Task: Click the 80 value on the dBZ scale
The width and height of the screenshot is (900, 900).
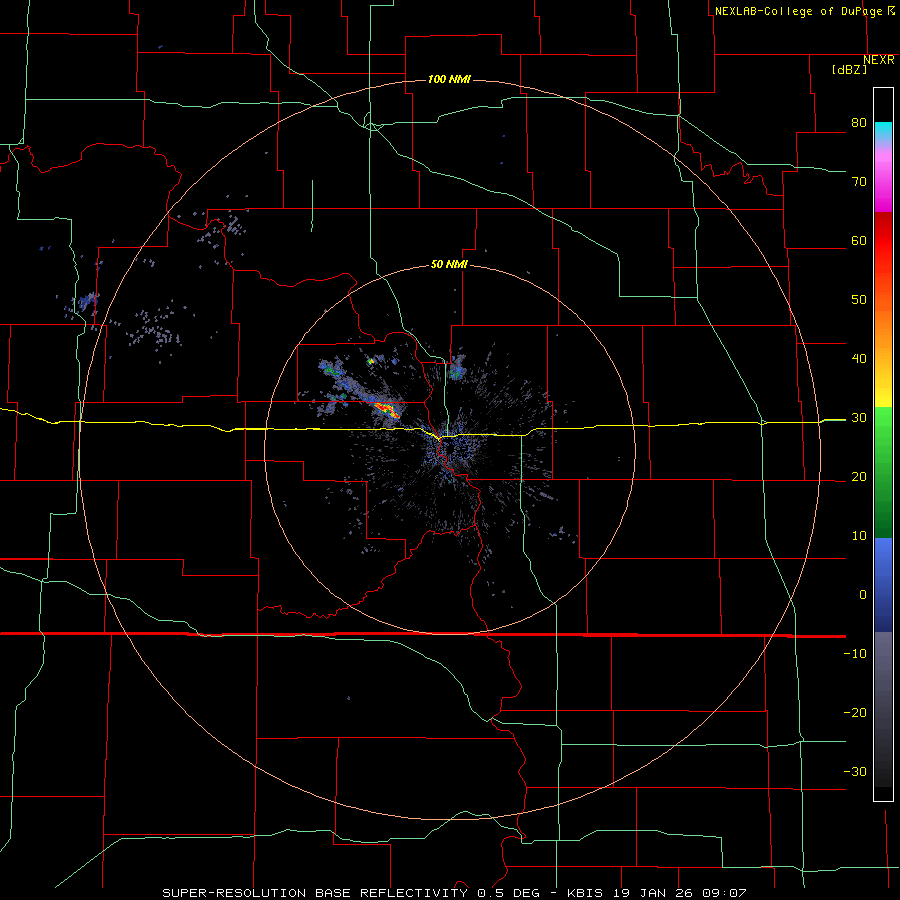Action: (x=859, y=123)
